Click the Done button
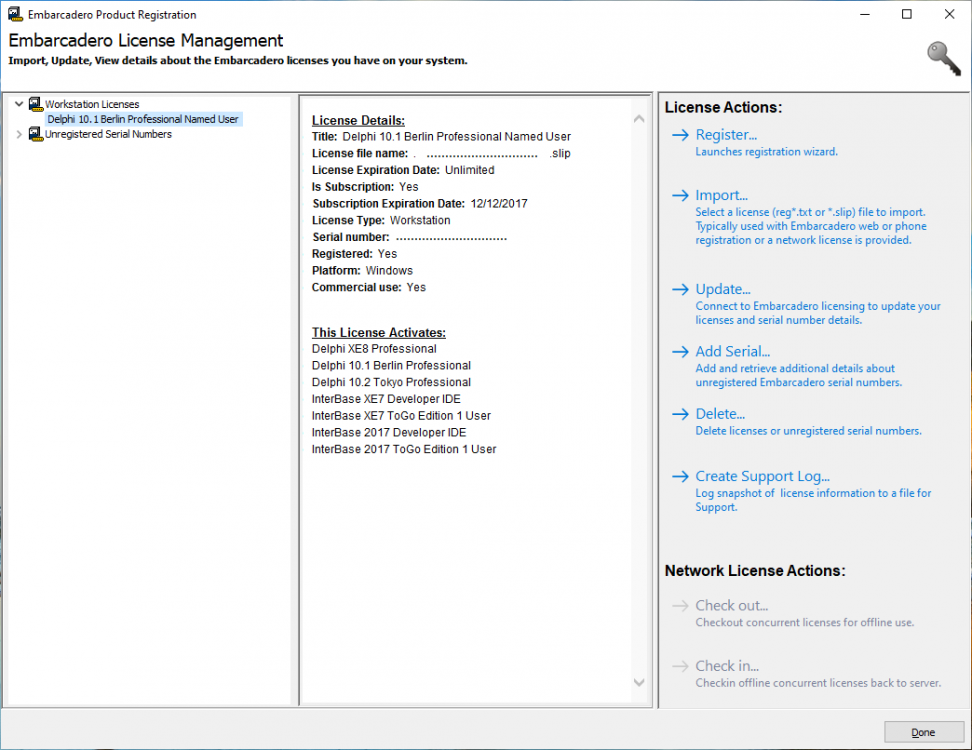 (923, 732)
